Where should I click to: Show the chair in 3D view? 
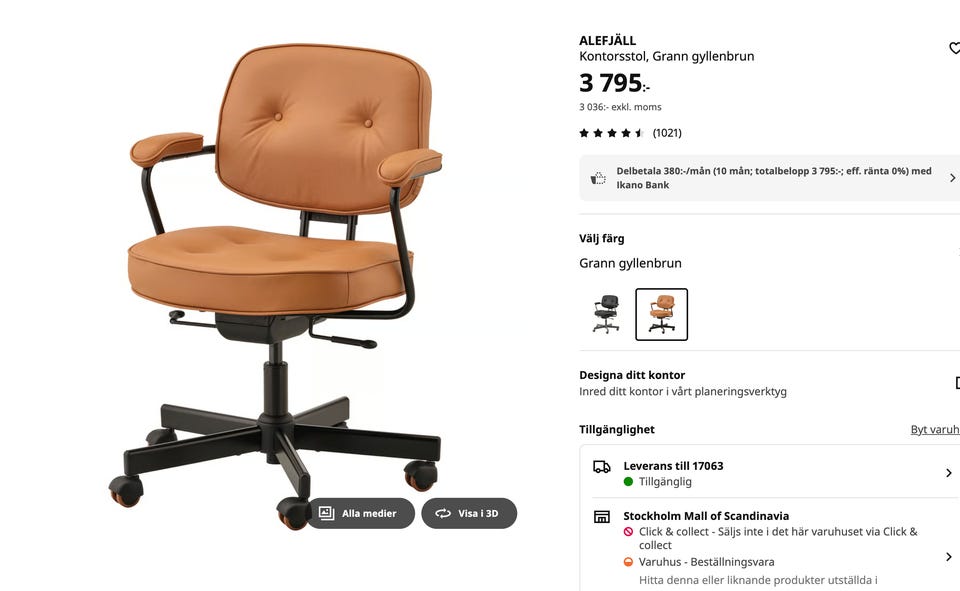tap(469, 513)
